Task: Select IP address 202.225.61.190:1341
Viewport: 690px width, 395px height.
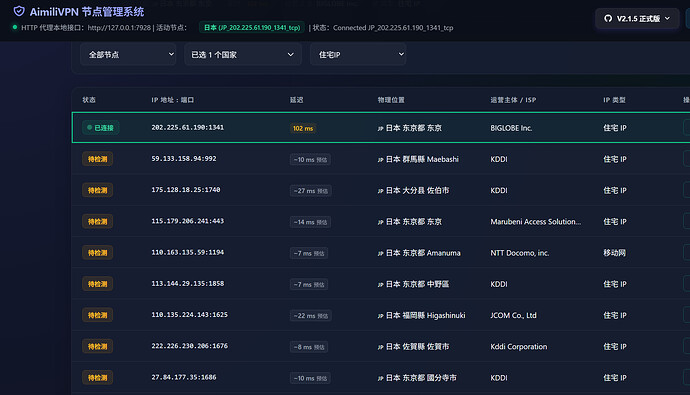Action: tap(187, 128)
